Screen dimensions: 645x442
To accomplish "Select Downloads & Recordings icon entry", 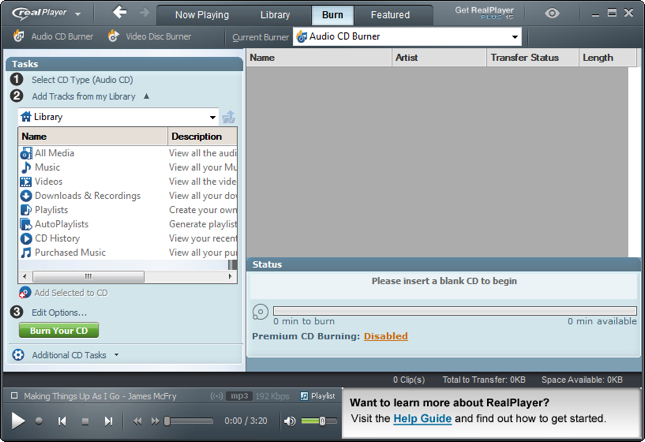I will coord(26,196).
